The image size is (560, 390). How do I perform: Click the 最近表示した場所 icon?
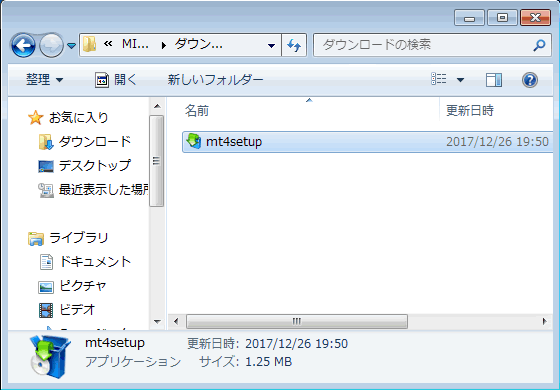(46, 190)
